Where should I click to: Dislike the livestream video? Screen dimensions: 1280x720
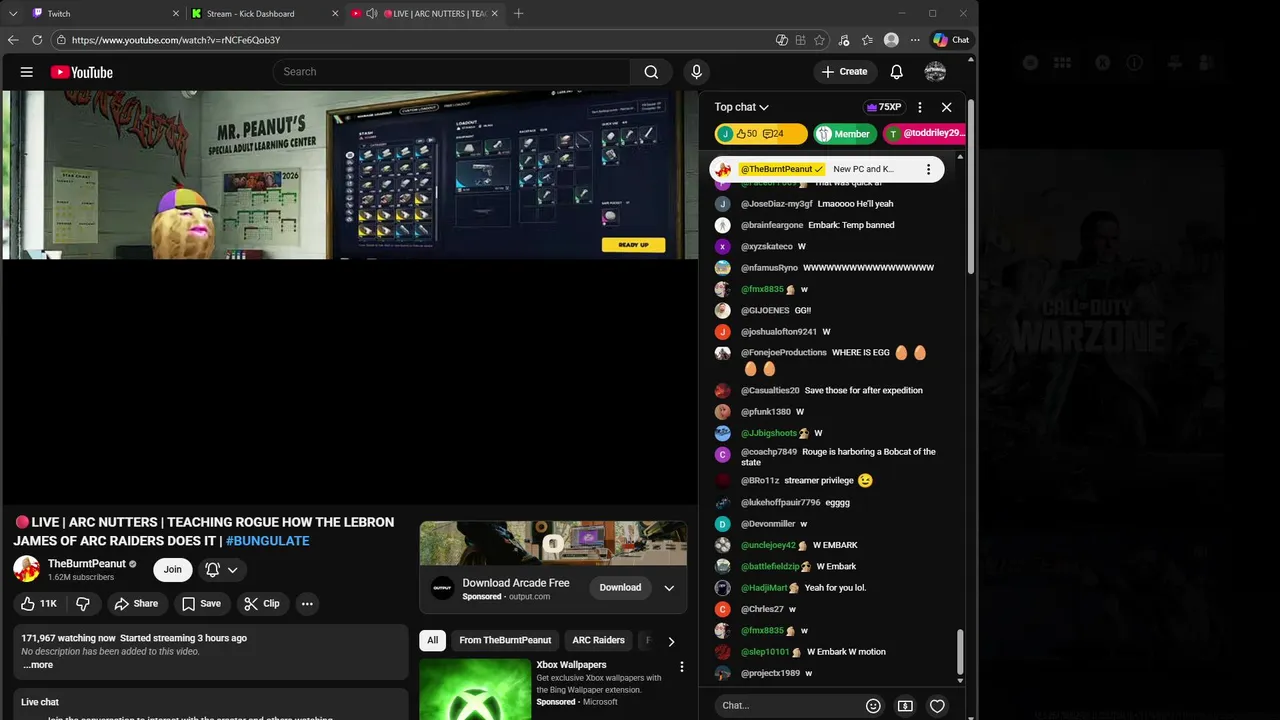(84, 603)
